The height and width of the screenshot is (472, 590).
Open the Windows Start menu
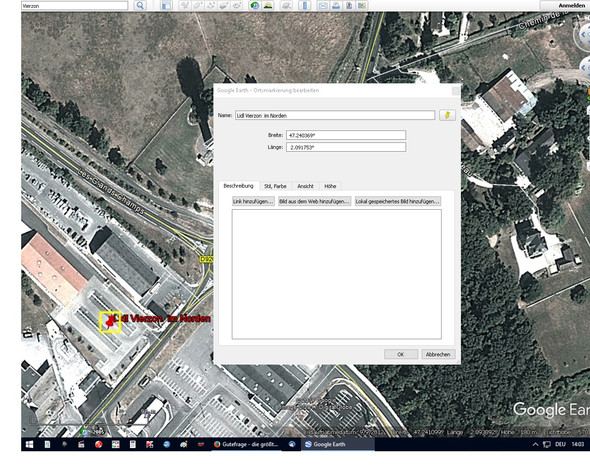(x=29, y=445)
